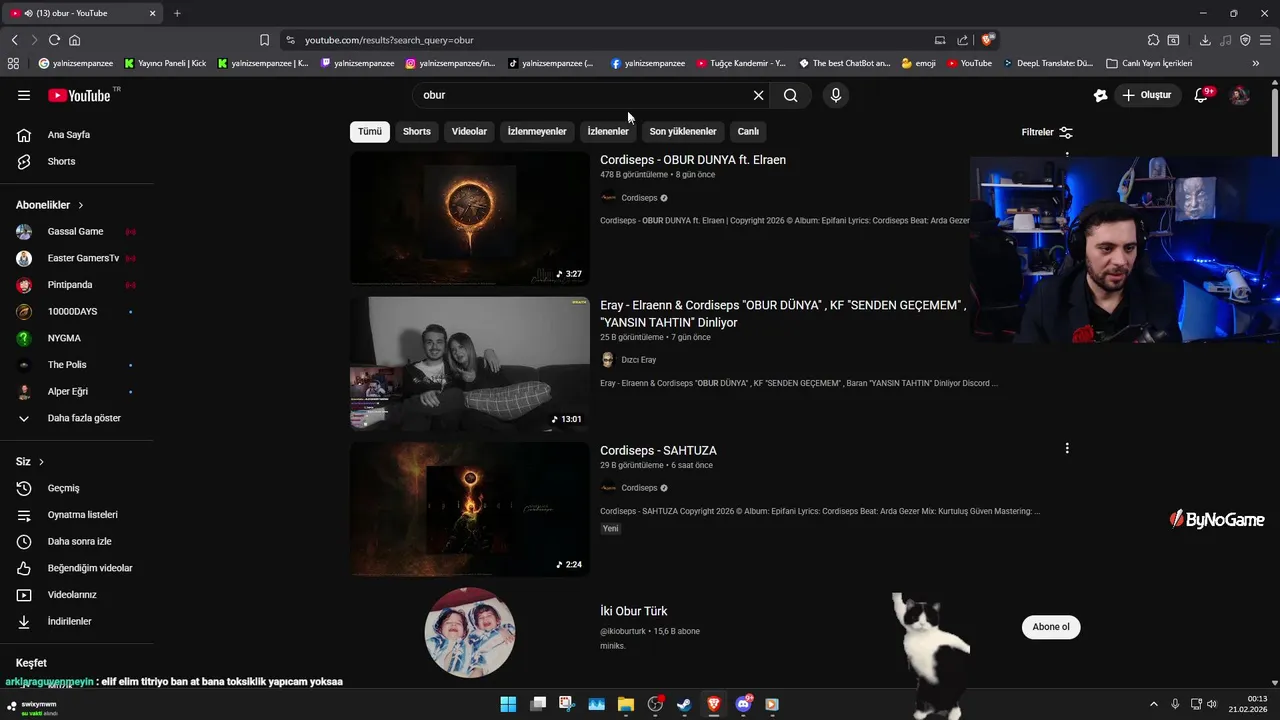This screenshot has width=1280, height=720.
Task: Open the Oluştur create button
Action: pyautogui.click(x=1146, y=95)
